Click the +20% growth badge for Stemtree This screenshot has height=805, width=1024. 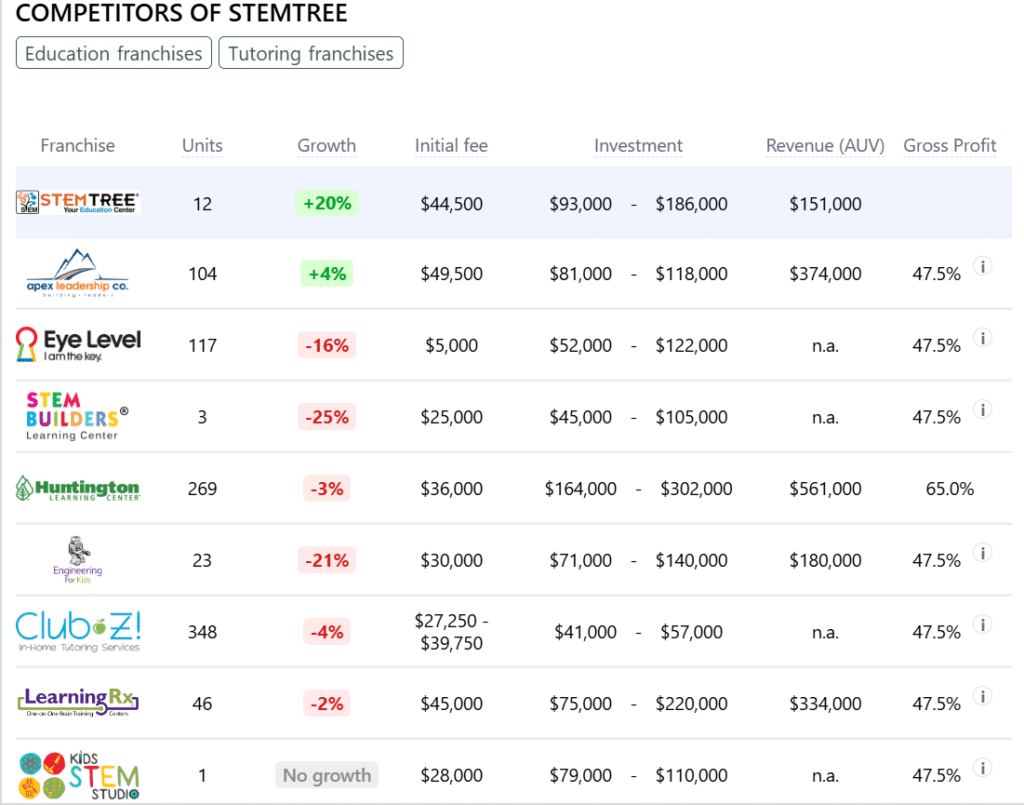tap(327, 203)
